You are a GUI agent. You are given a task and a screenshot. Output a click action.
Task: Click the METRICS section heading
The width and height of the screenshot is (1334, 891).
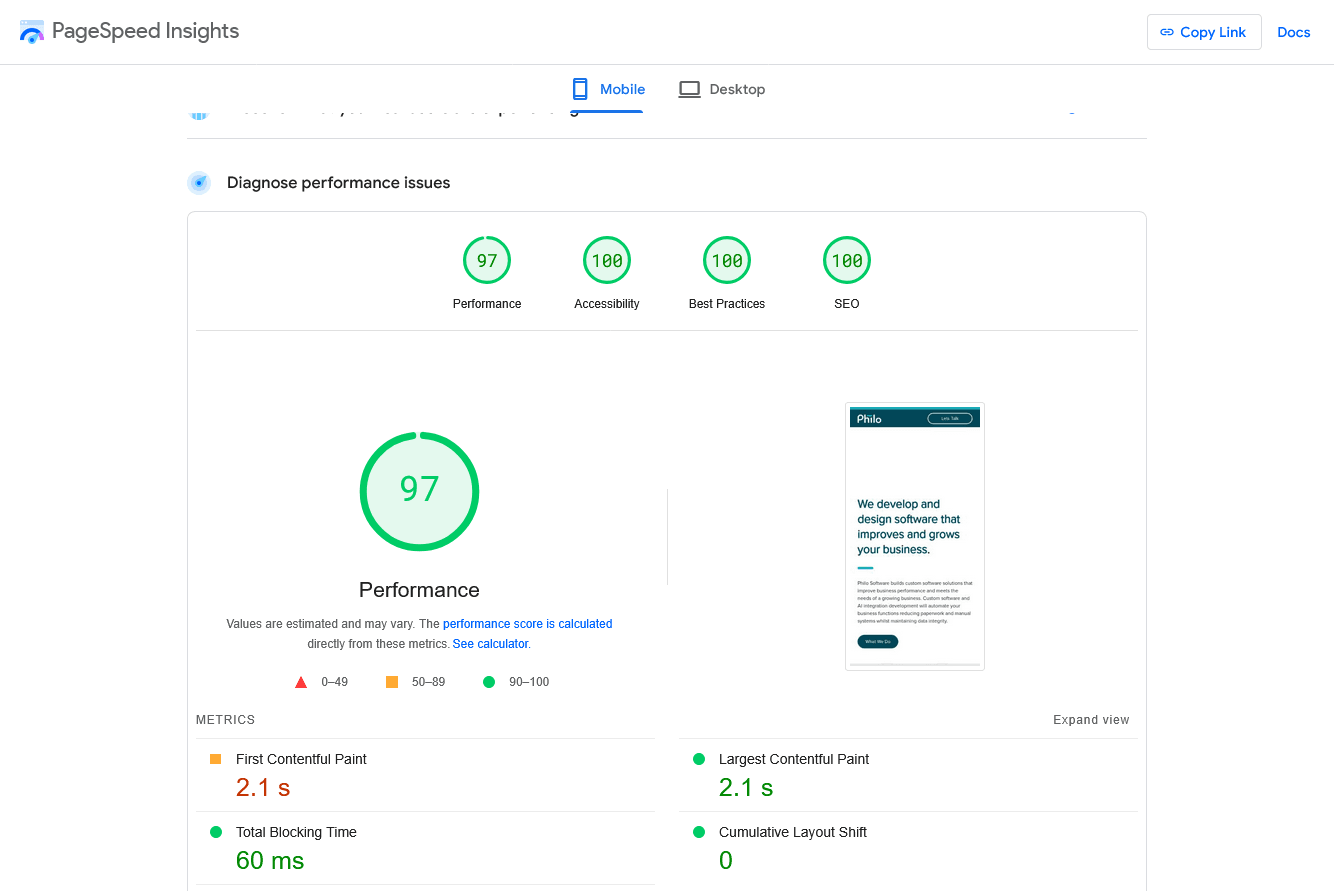226,720
